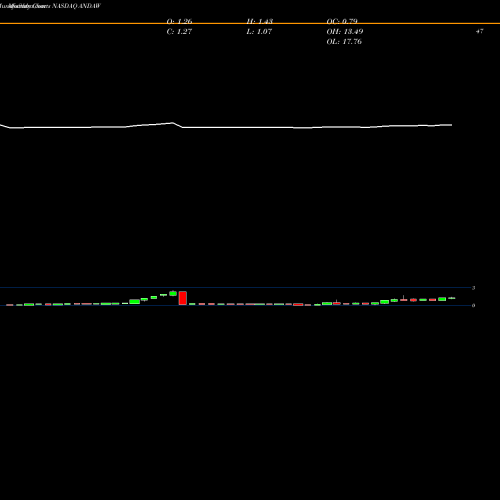Screen dimensions: 500x500
Task: Select the high value H: 1.43
Action: 260,21
